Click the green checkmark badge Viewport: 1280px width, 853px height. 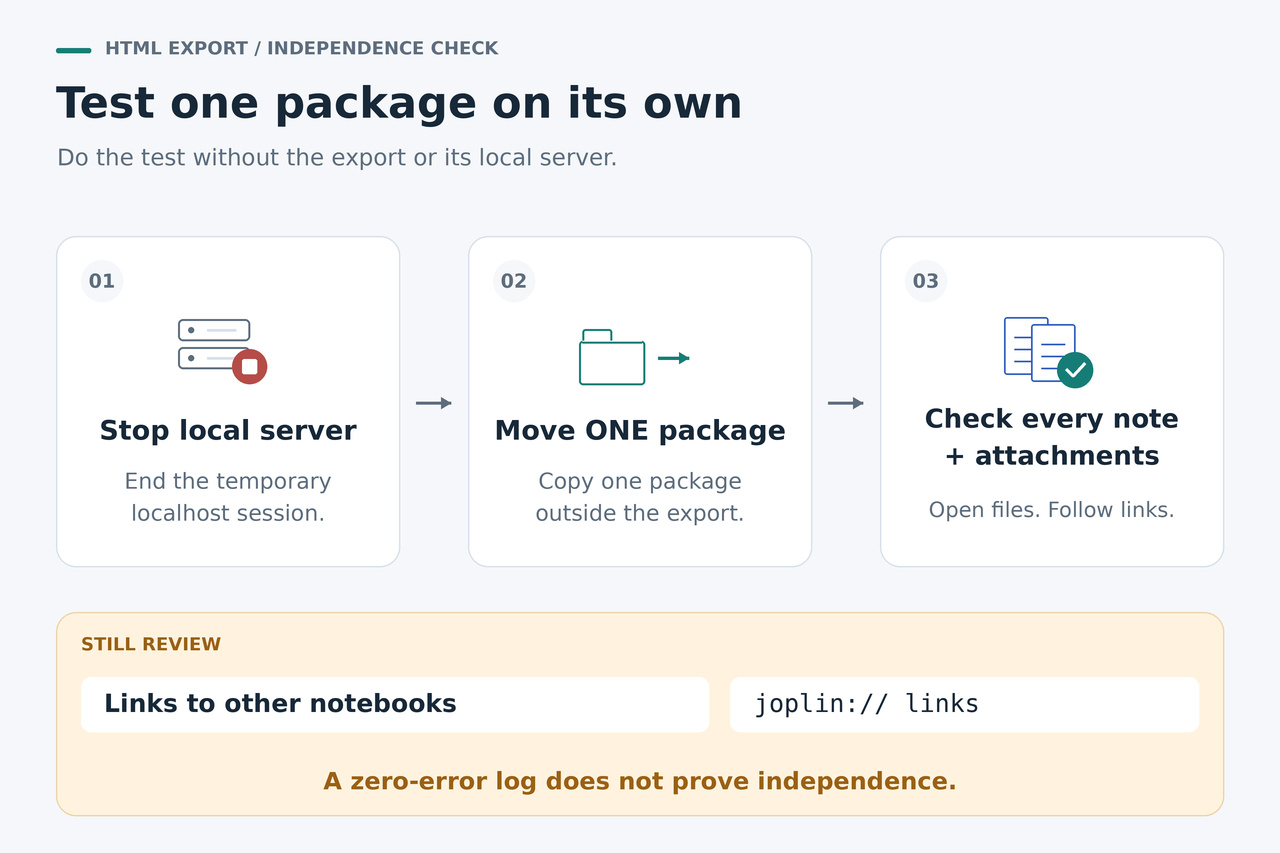[x=1075, y=370]
